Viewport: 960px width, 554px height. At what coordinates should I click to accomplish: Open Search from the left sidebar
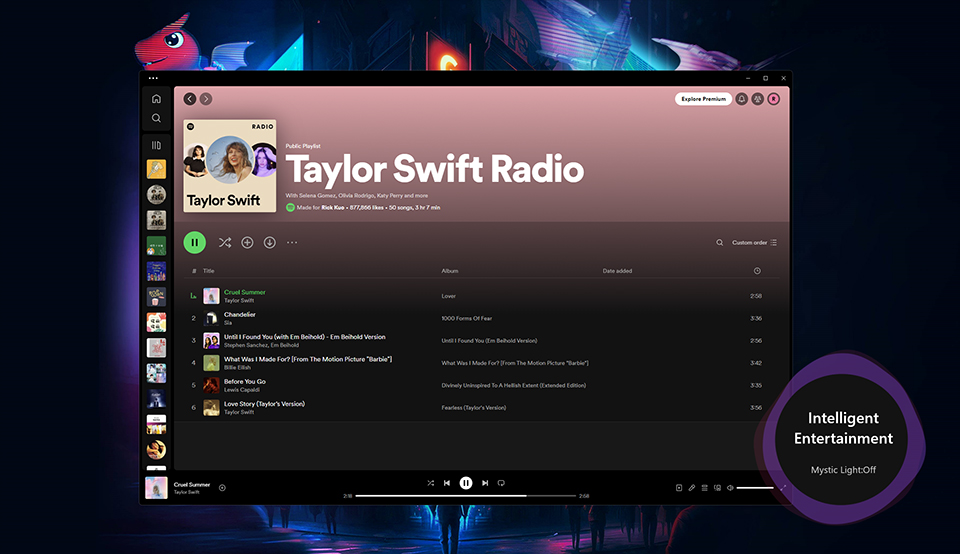click(x=156, y=118)
